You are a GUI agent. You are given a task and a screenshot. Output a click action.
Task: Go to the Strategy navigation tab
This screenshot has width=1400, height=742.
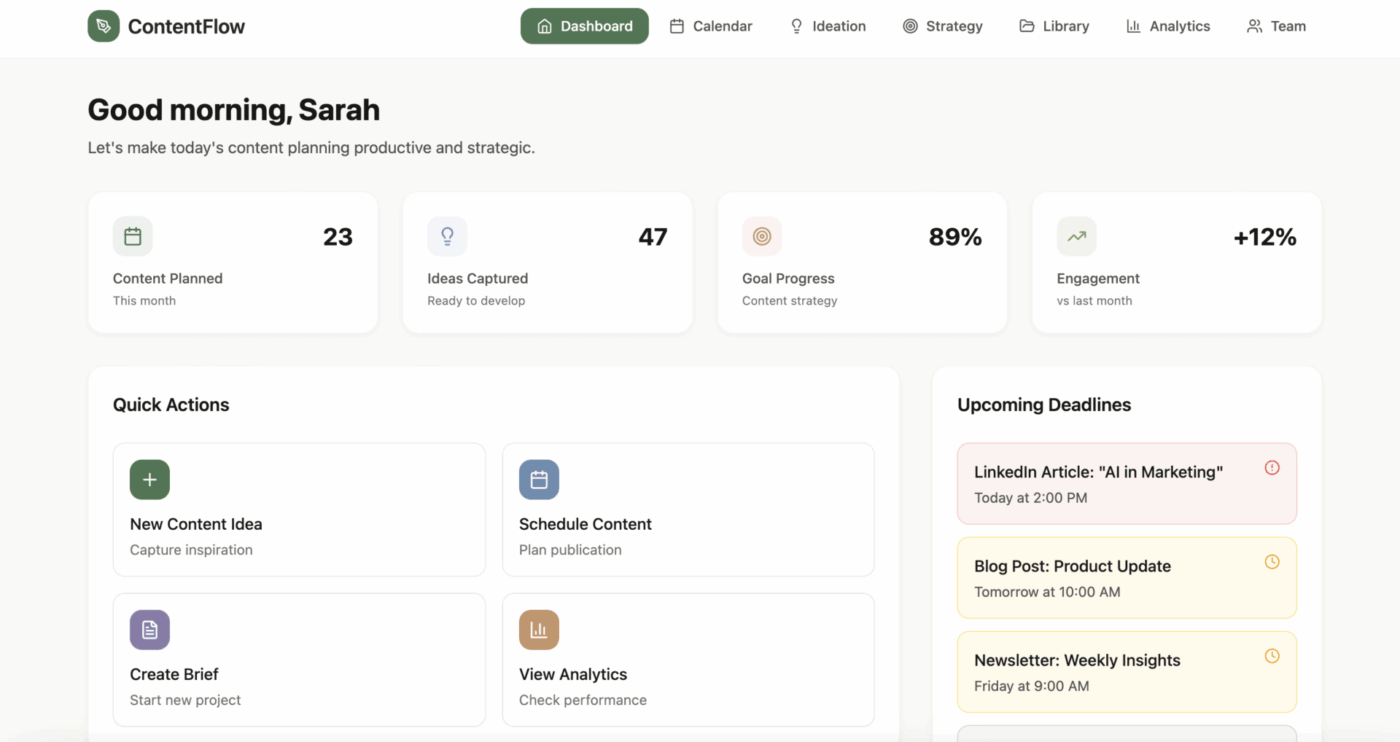coord(943,26)
